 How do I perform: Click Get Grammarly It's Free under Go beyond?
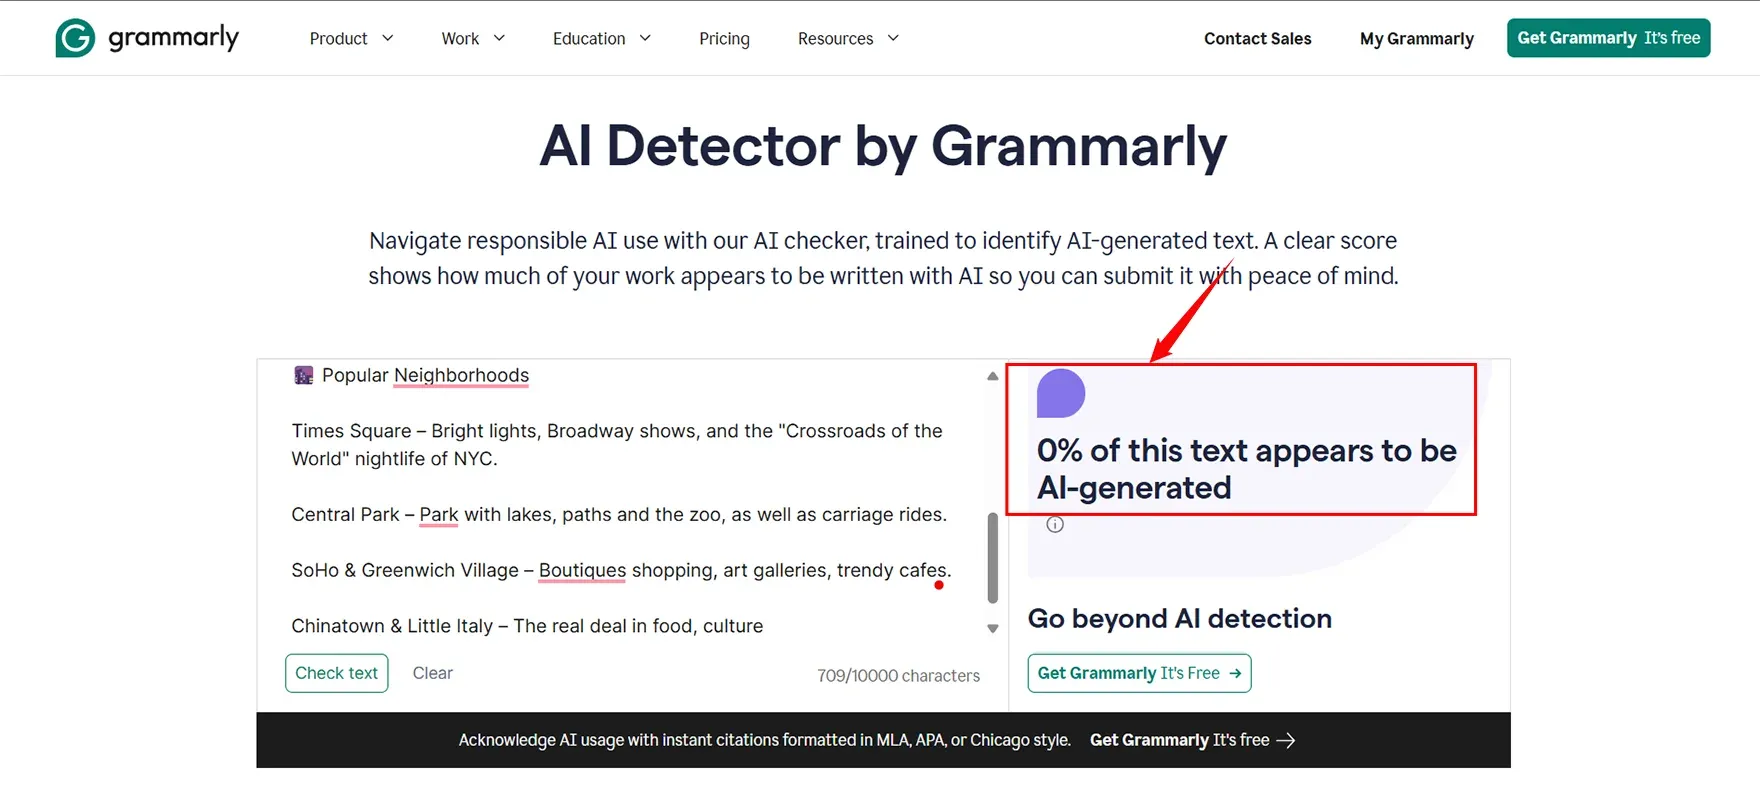click(1139, 673)
